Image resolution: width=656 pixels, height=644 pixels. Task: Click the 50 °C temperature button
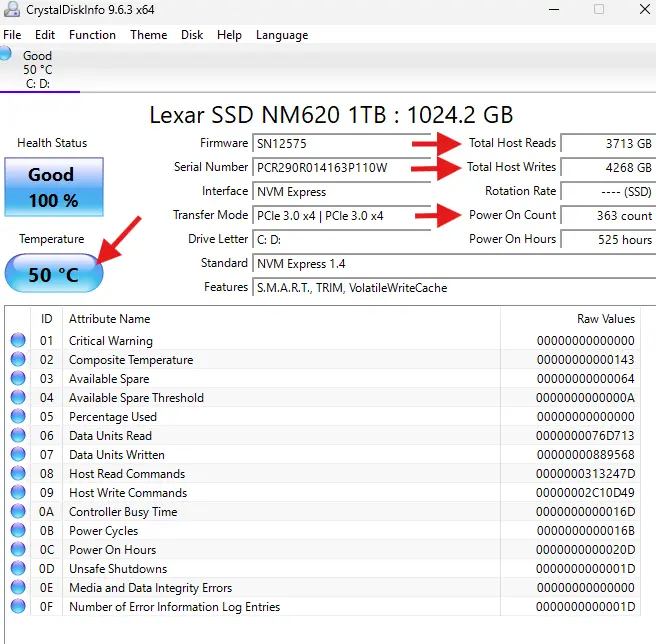point(54,273)
